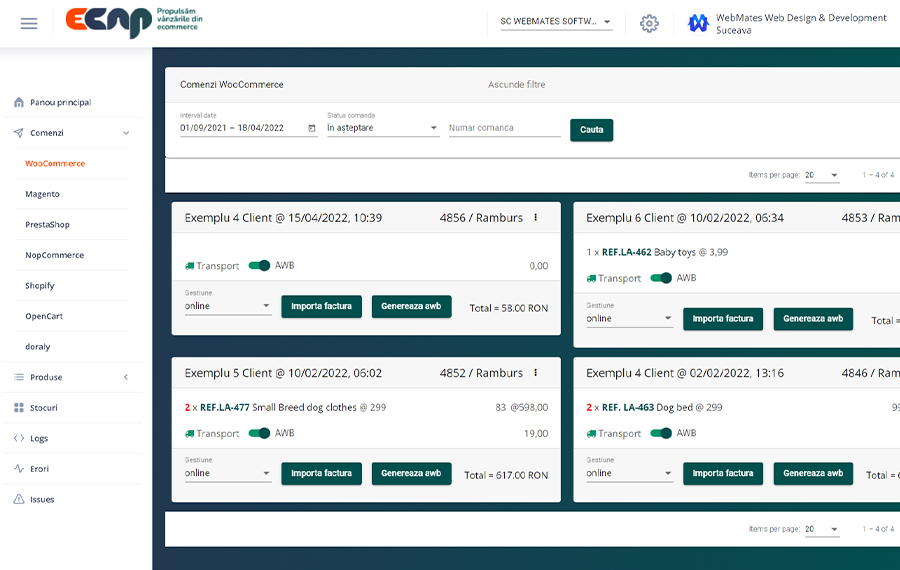
Task: Click the WebMates company logo icon
Action: pyautogui.click(x=698, y=23)
